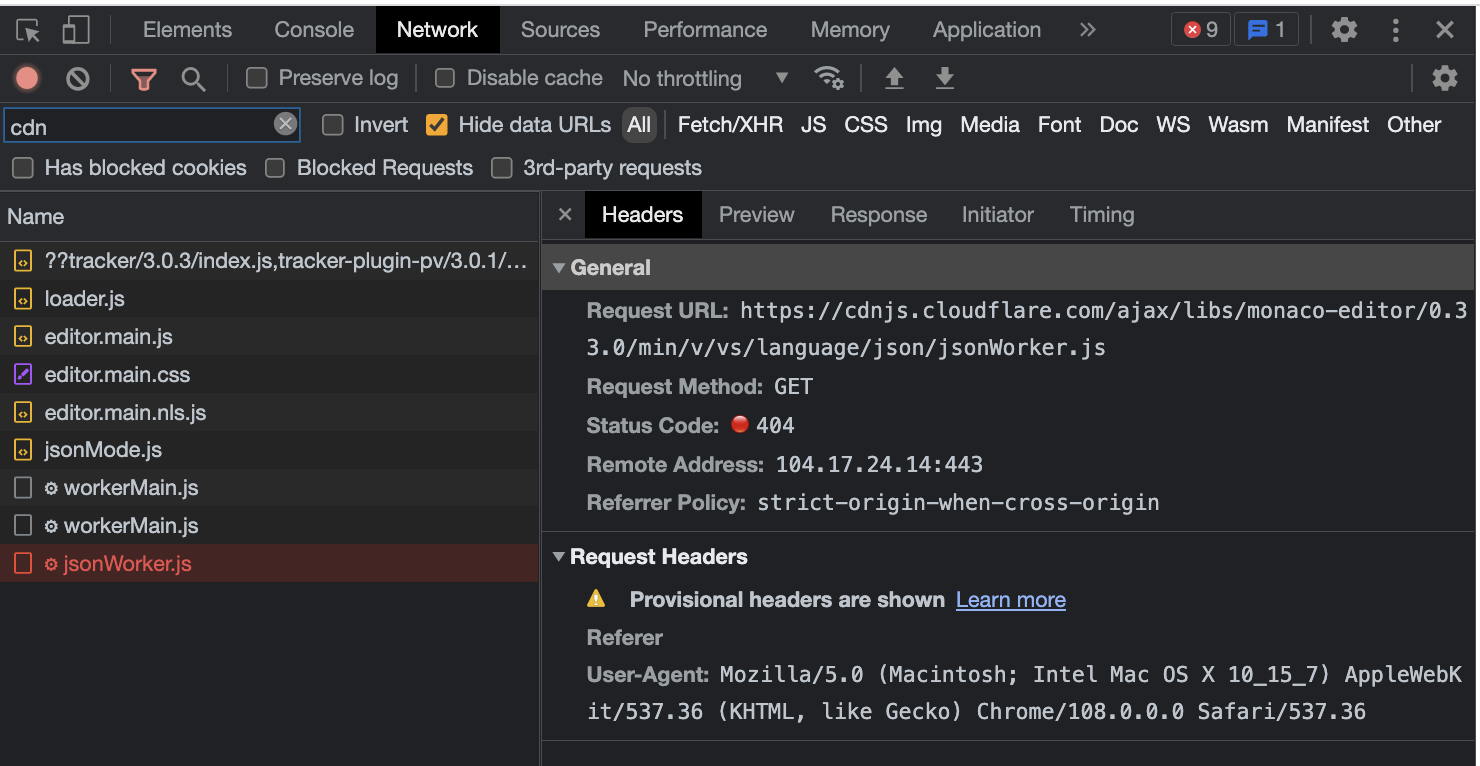Check the 3rd-party requests checkbox

(502, 168)
